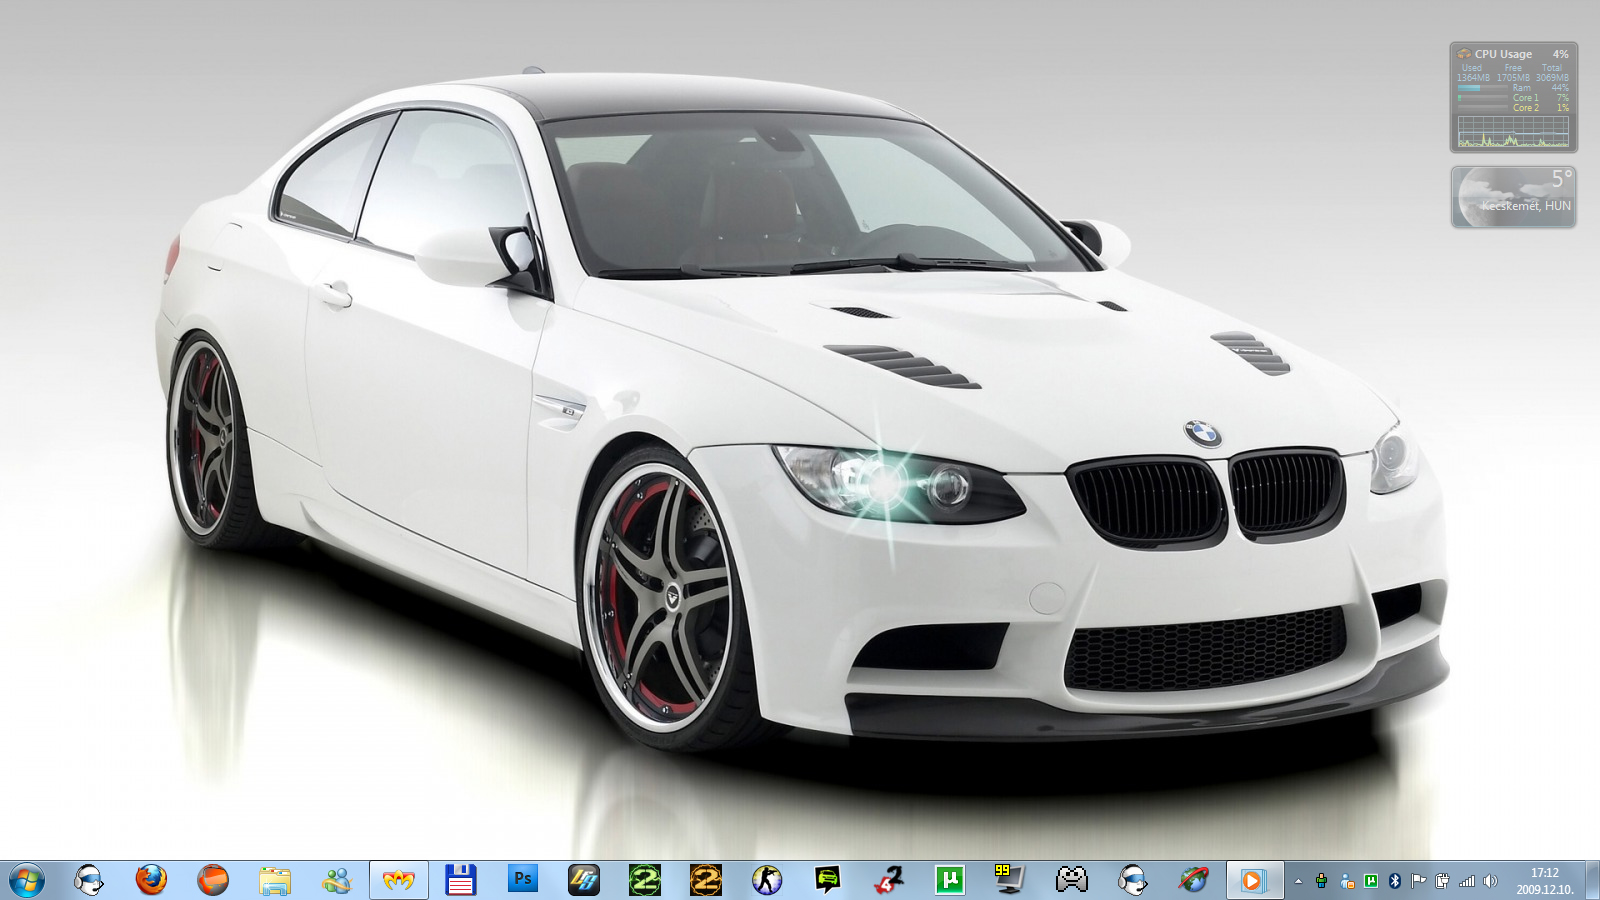The height and width of the screenshot is (900, 1600).
Task: Click the 5° temperature in weather gadget
Action: tap(1562, 179)
